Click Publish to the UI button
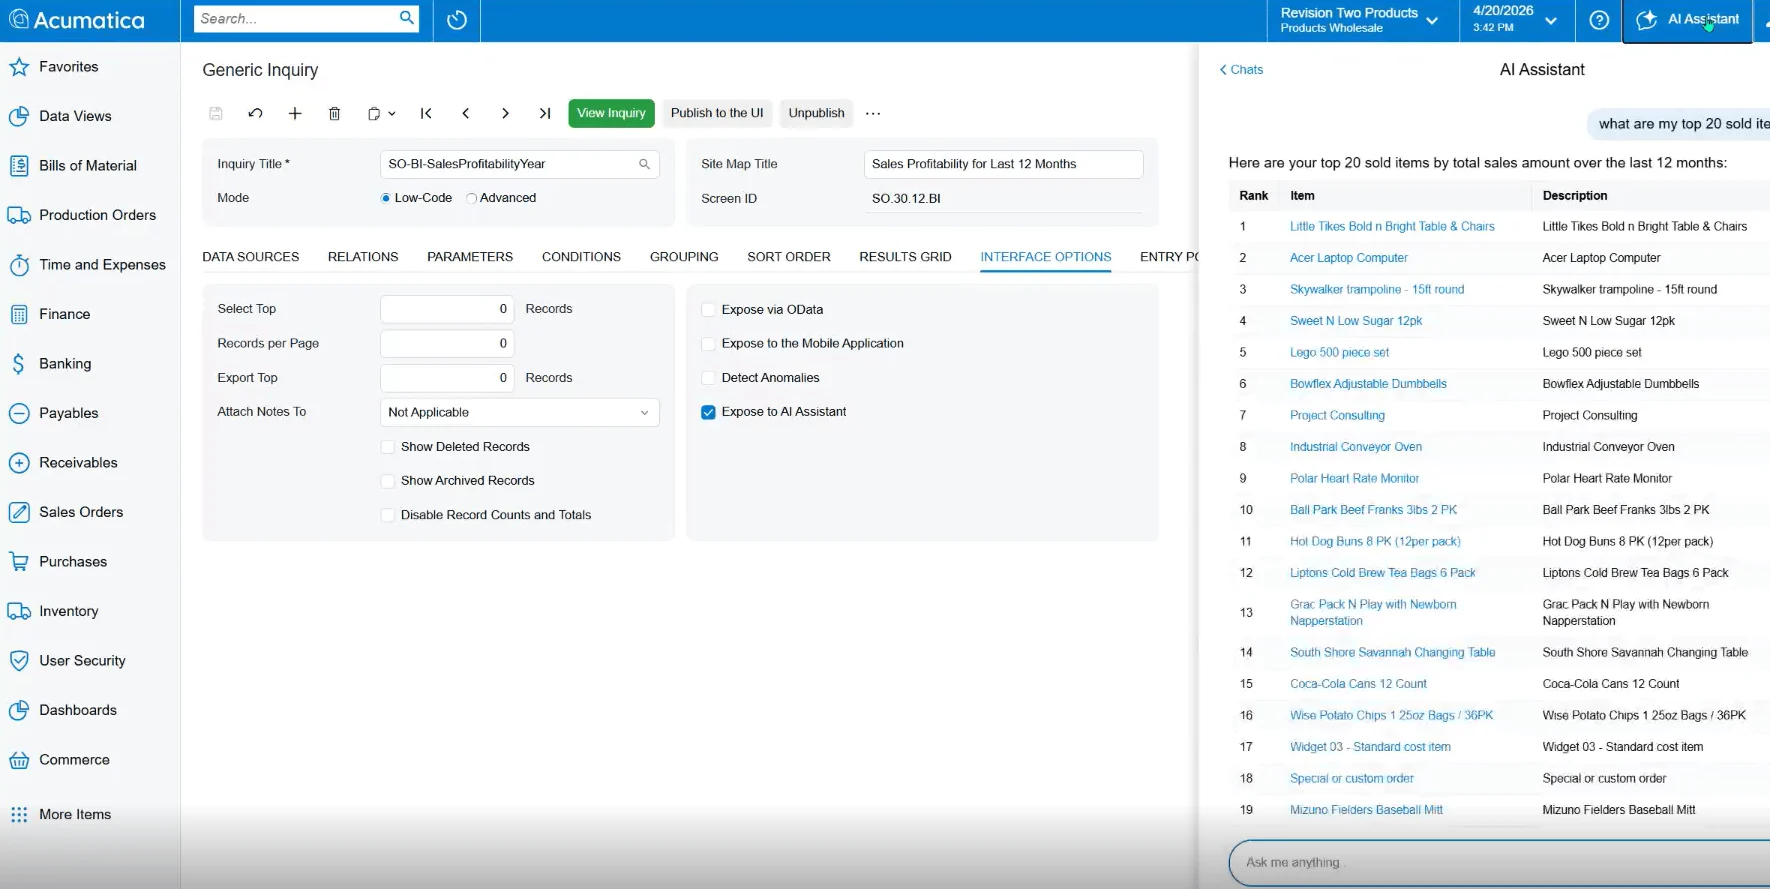Screen dimensions: 1770x889 pos(717,113)
